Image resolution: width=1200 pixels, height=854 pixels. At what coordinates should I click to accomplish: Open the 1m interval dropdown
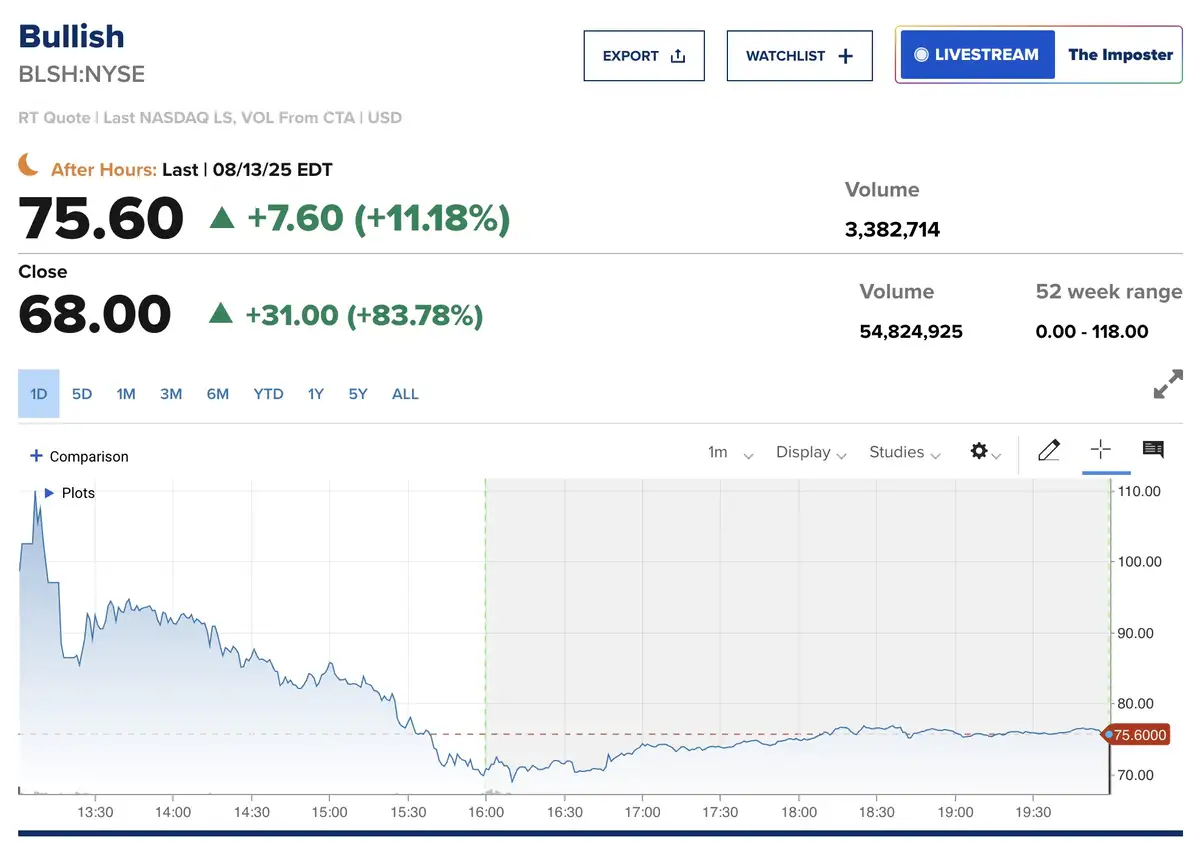coord(730,453)
